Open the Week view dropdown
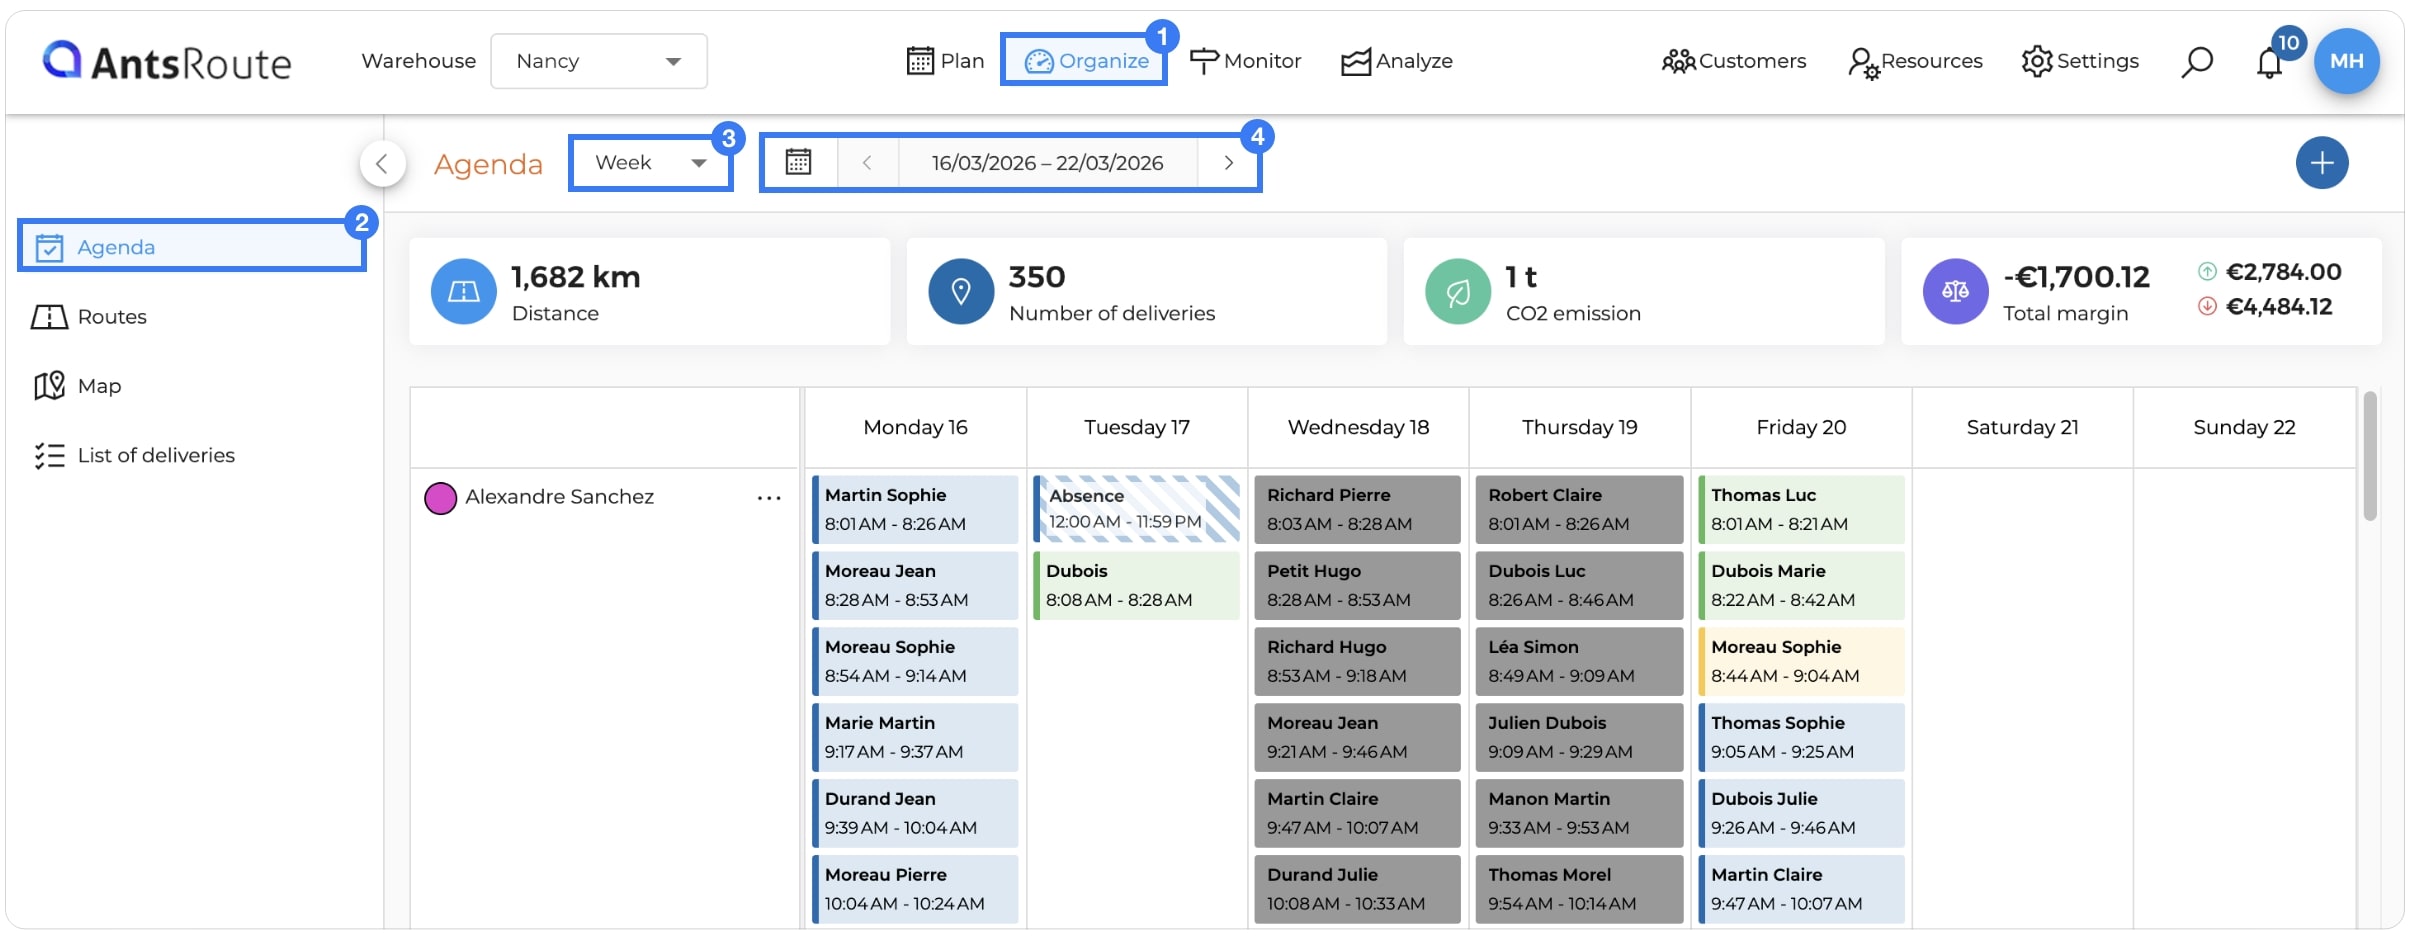2410x938 pixels. click(651, 163)
